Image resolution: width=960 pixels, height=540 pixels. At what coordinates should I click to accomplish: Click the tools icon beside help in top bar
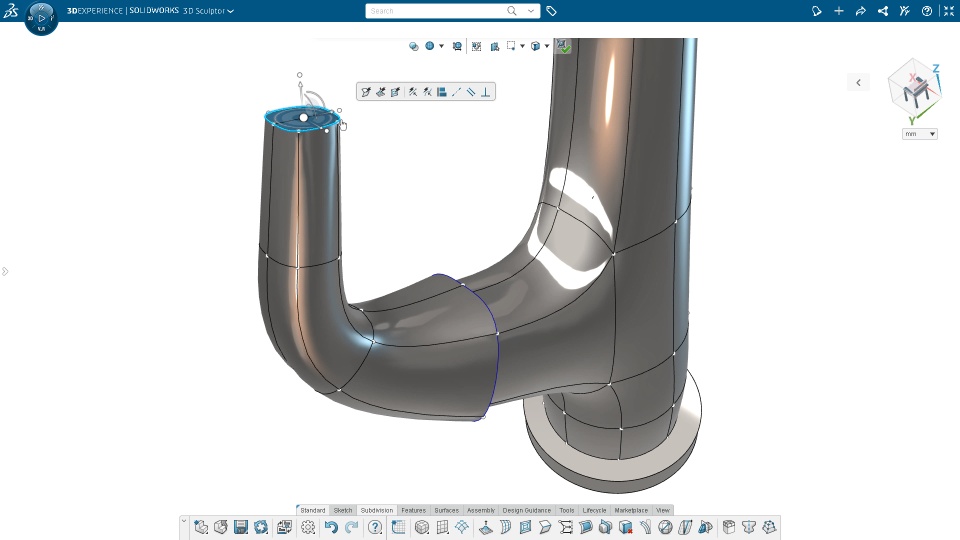905,11
